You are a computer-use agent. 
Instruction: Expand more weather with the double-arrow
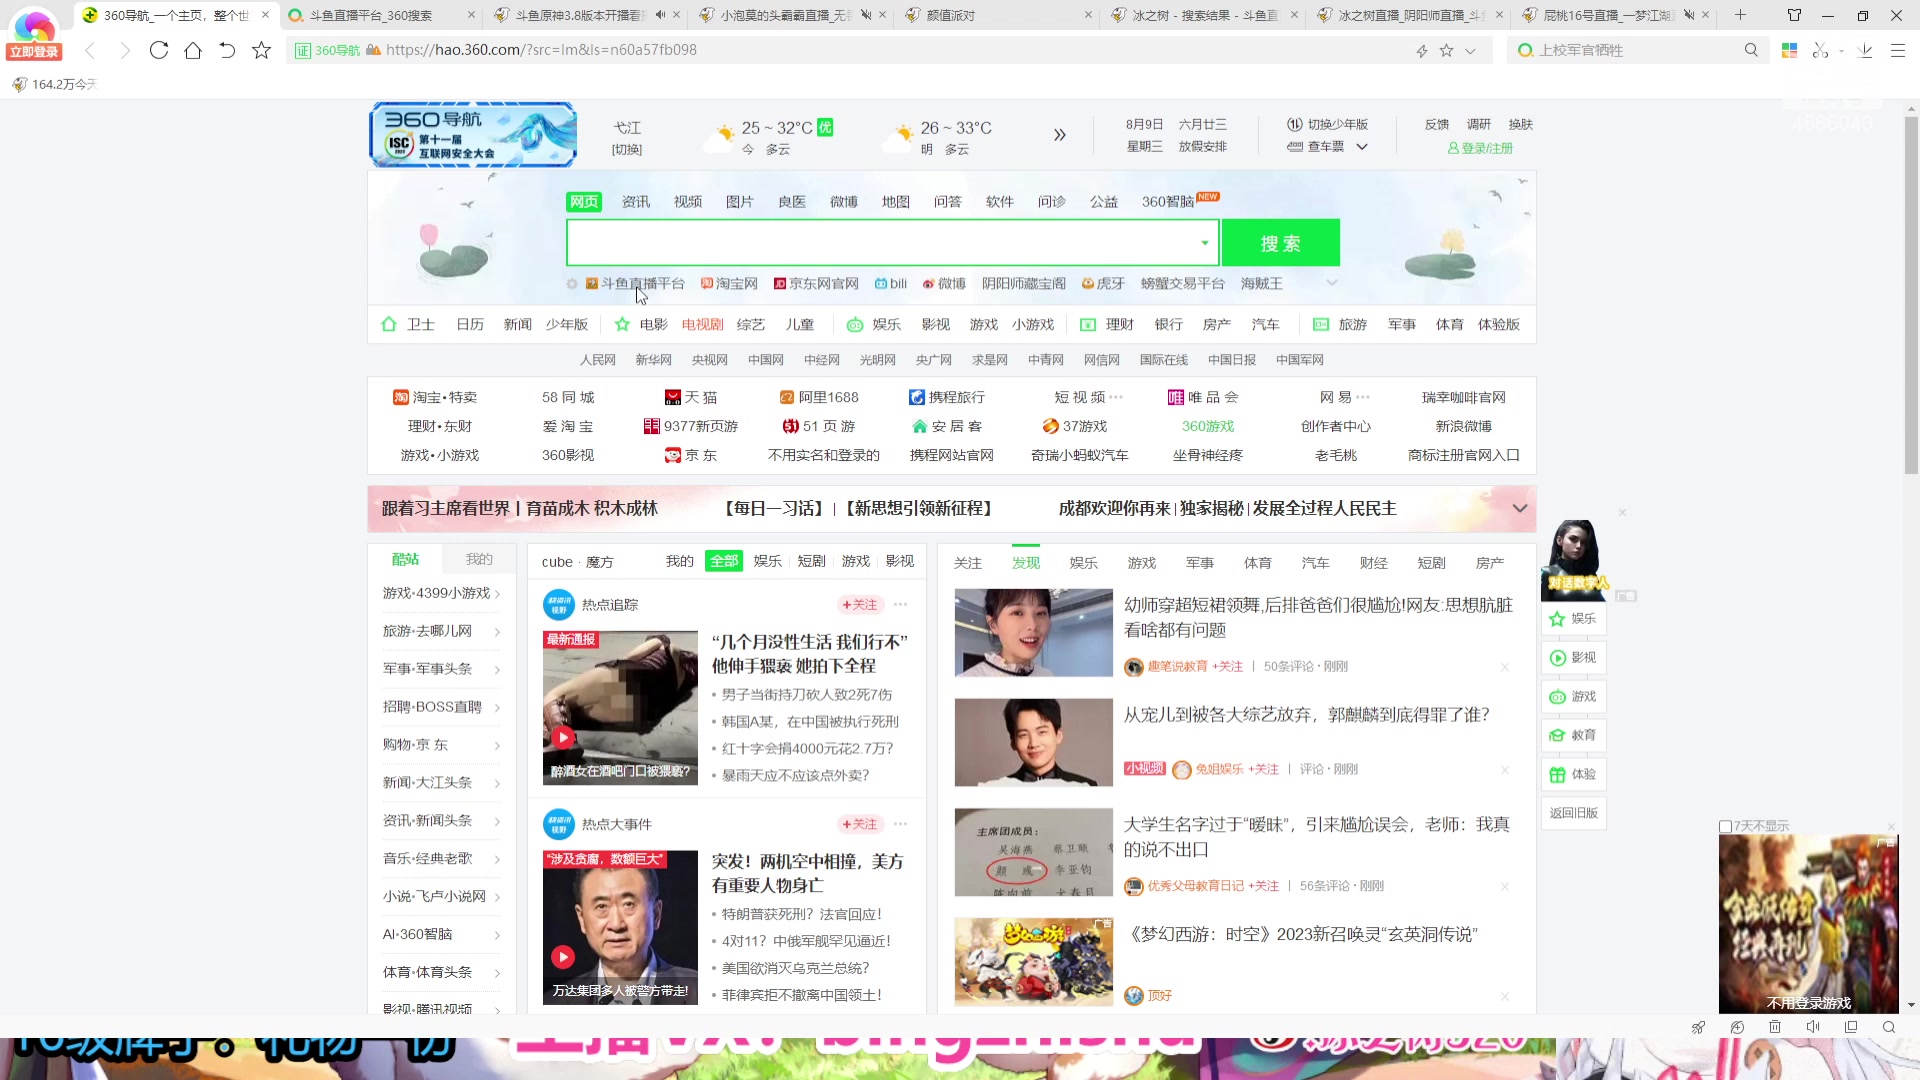1060,135
